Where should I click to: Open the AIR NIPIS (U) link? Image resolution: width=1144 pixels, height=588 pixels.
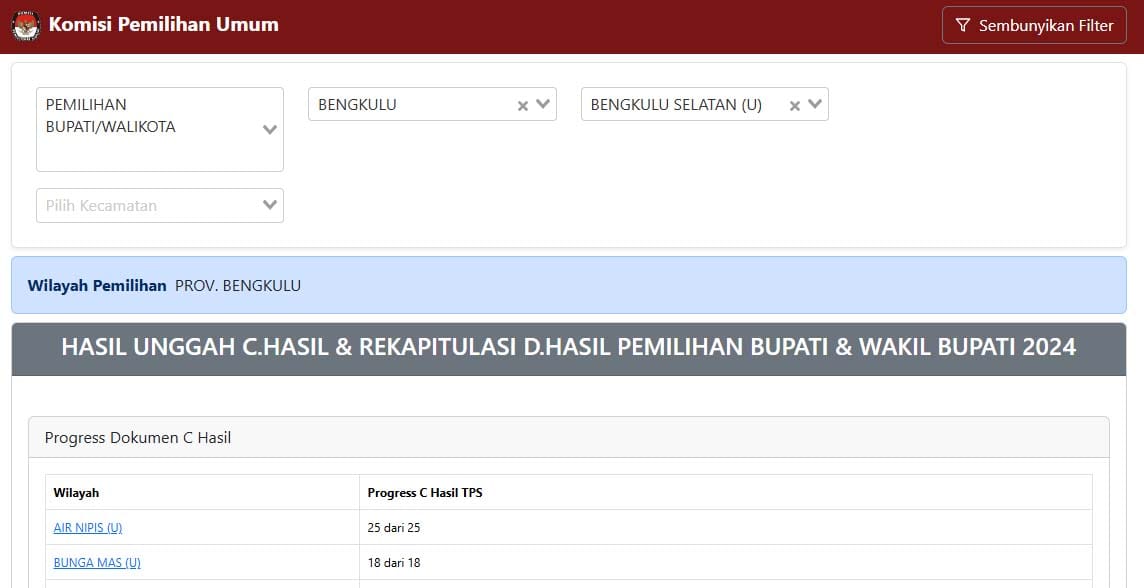coord(87,527)
